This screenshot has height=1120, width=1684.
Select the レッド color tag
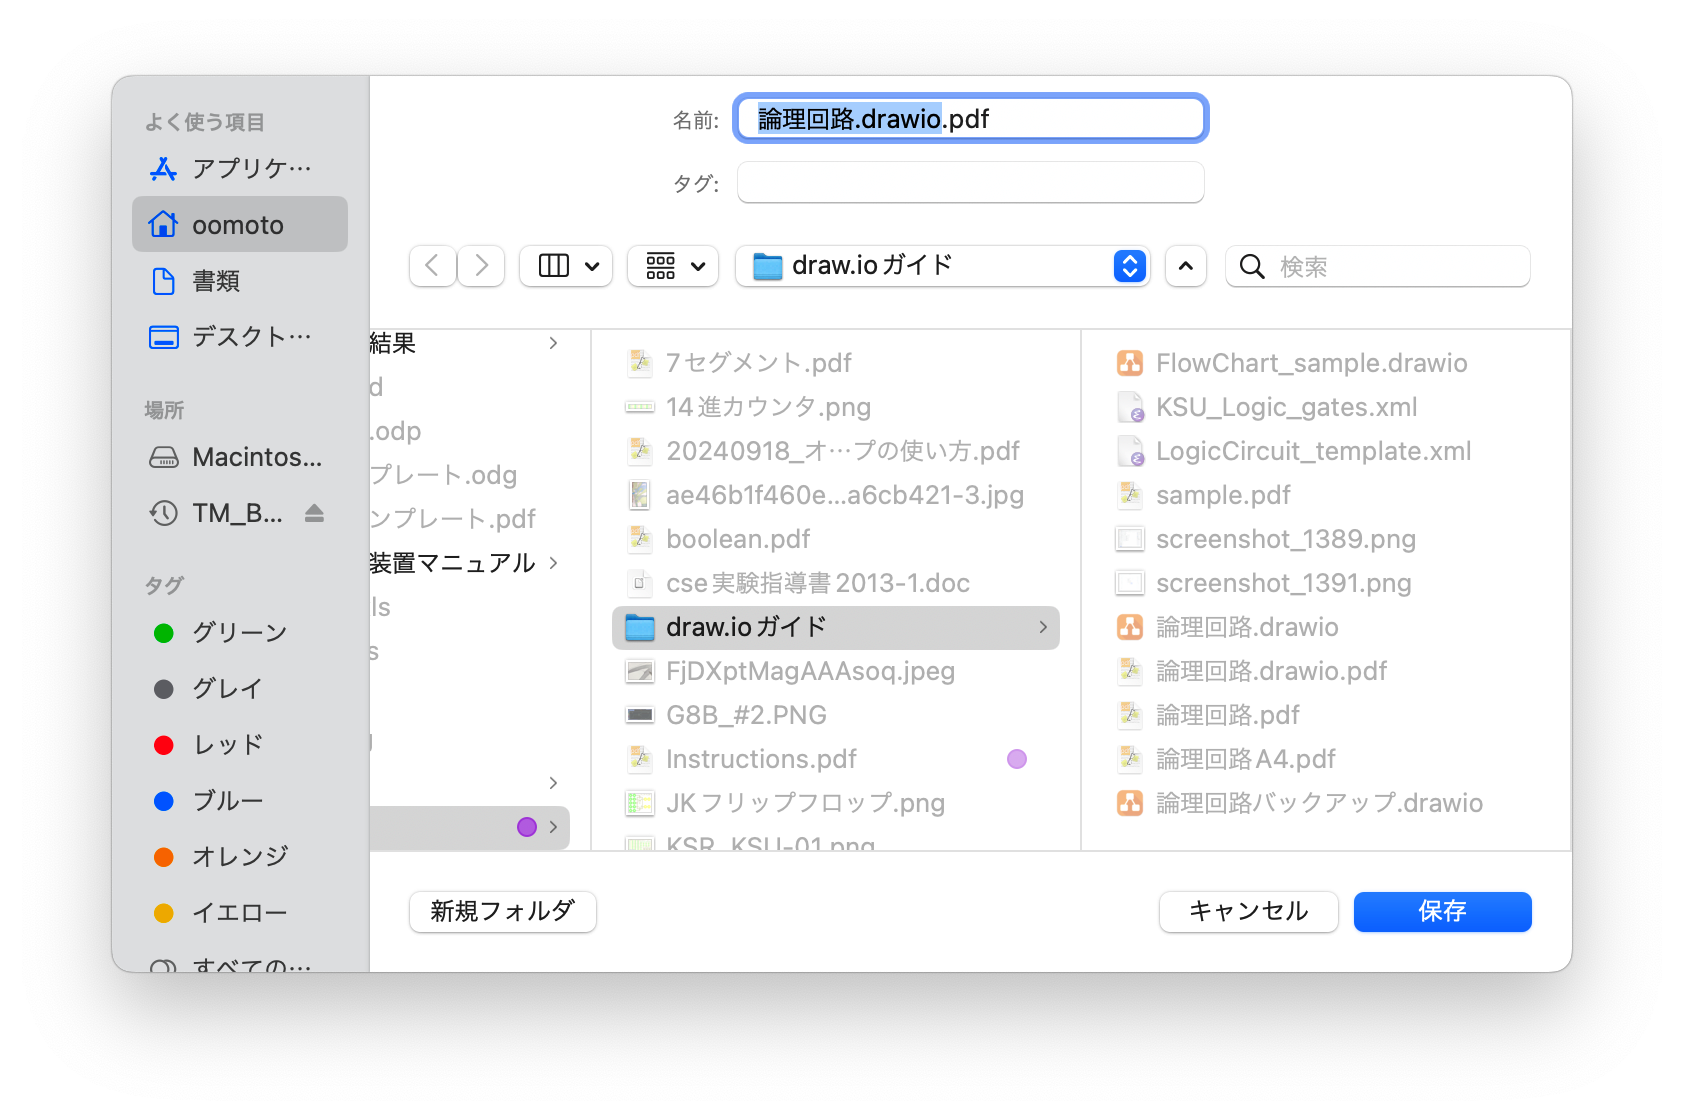tap(227, 745)
